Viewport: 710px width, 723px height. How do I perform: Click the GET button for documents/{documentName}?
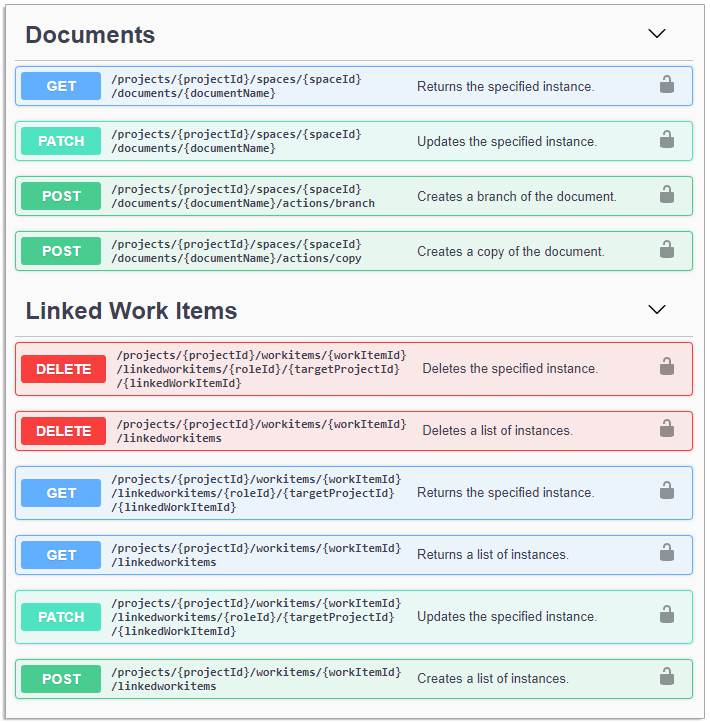click(61, 86)
